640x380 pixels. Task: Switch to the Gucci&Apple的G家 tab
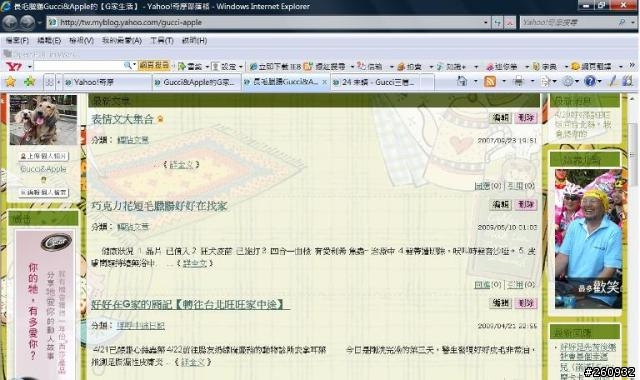point(196,82)
